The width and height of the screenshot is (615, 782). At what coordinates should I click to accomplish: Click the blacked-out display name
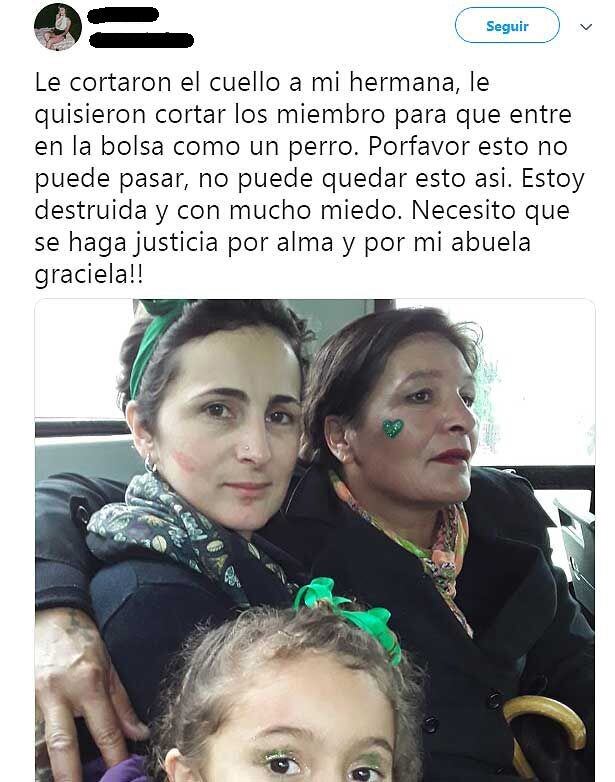123,15
